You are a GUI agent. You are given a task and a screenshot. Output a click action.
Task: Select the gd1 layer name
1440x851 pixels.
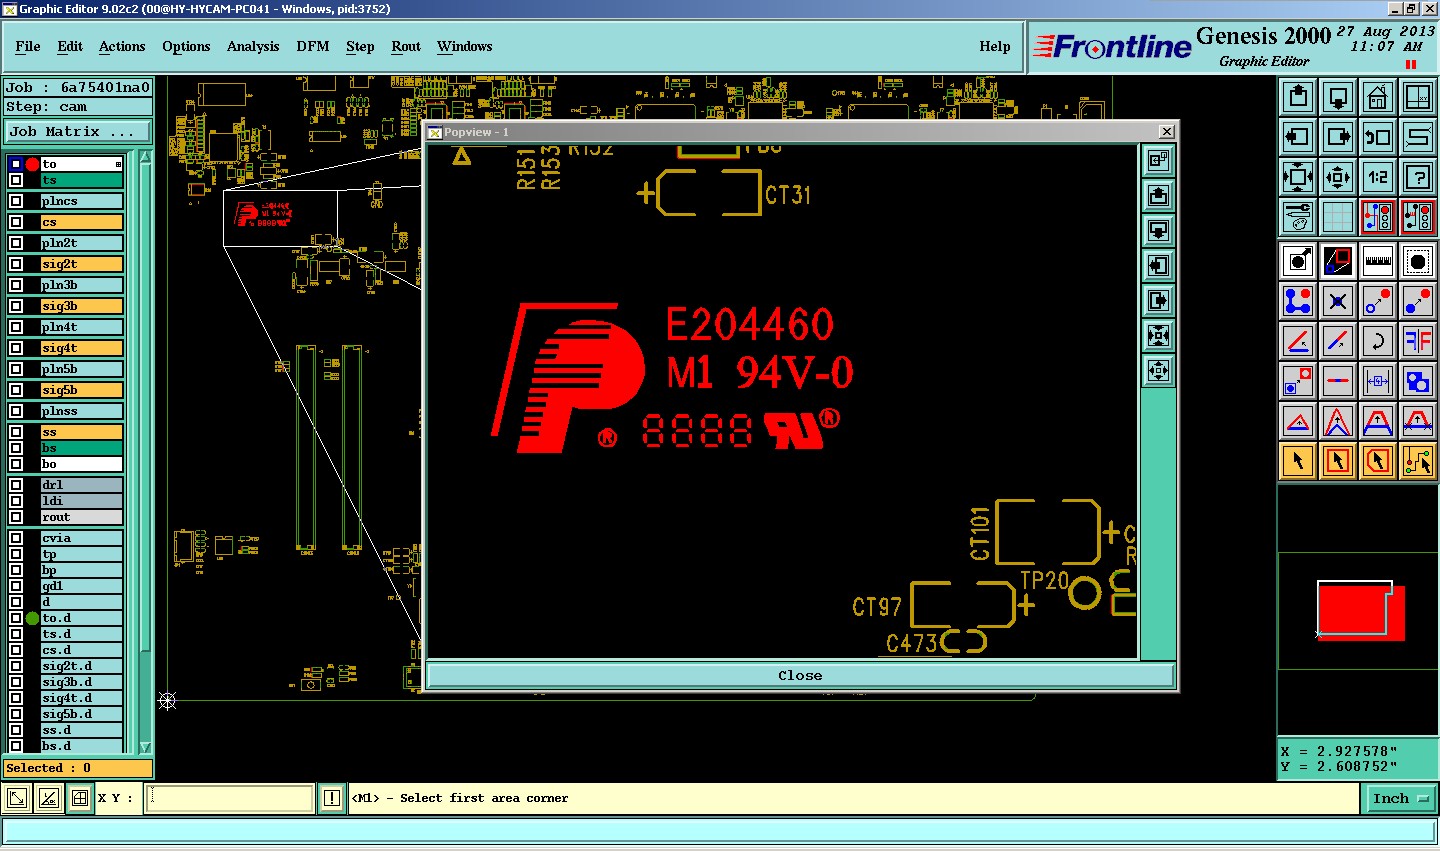coord(81,586)
